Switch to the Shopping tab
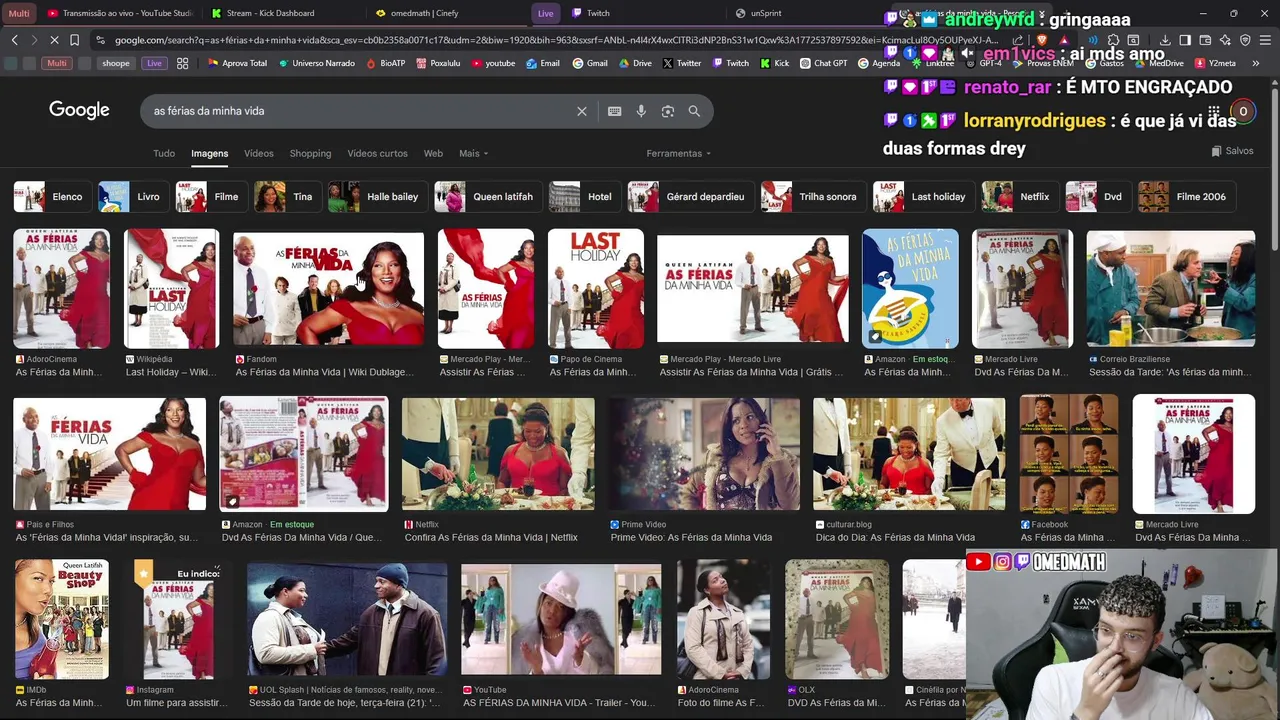 310,153
